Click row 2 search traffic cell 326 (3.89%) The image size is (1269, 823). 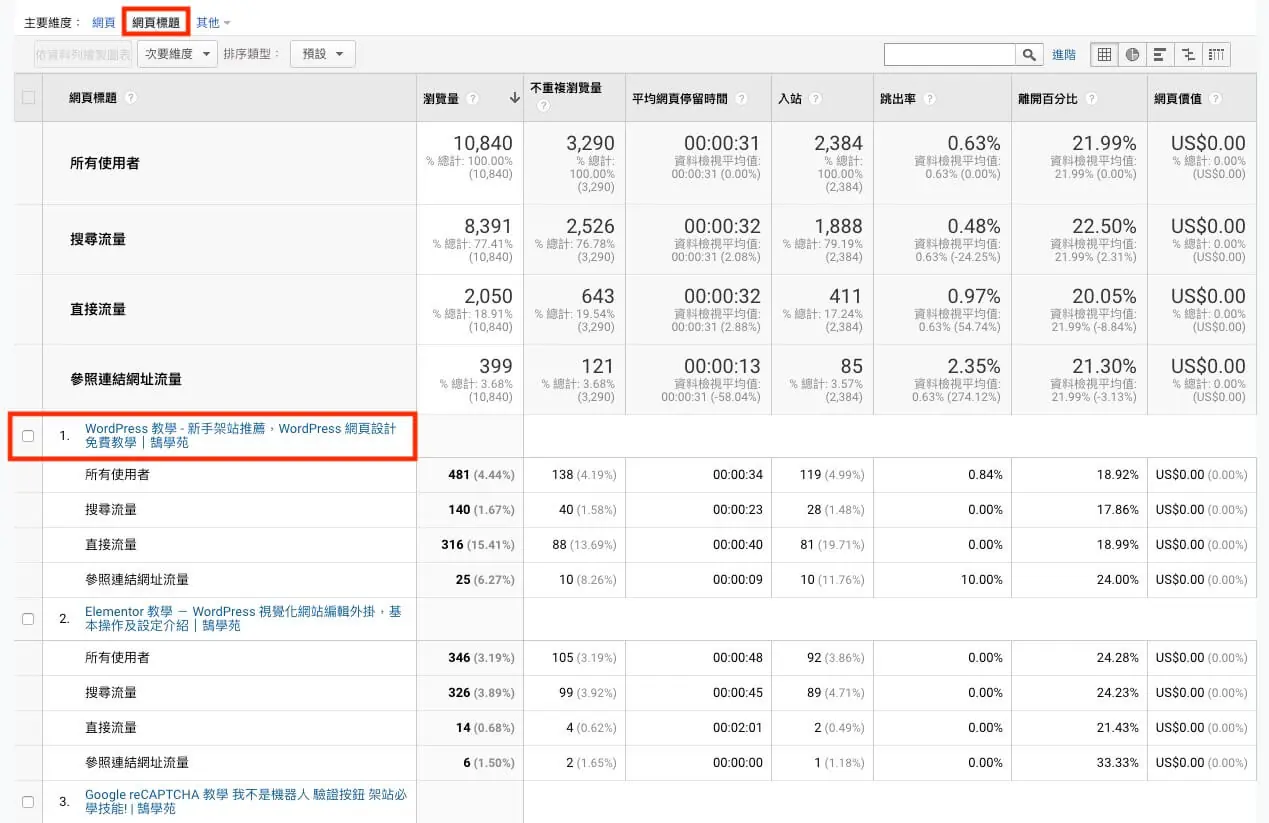[x=482, y=693]
